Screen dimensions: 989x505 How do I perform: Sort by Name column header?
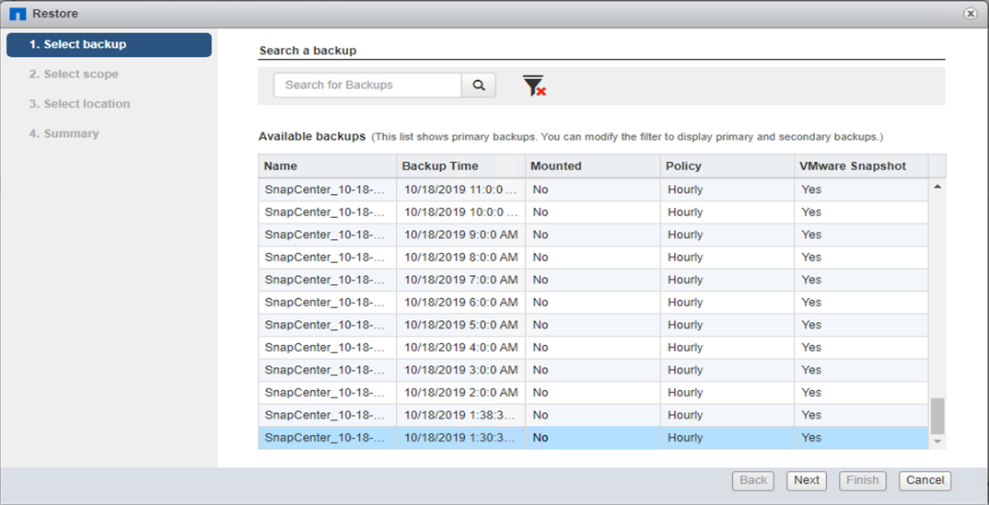[x=327, y=166]
